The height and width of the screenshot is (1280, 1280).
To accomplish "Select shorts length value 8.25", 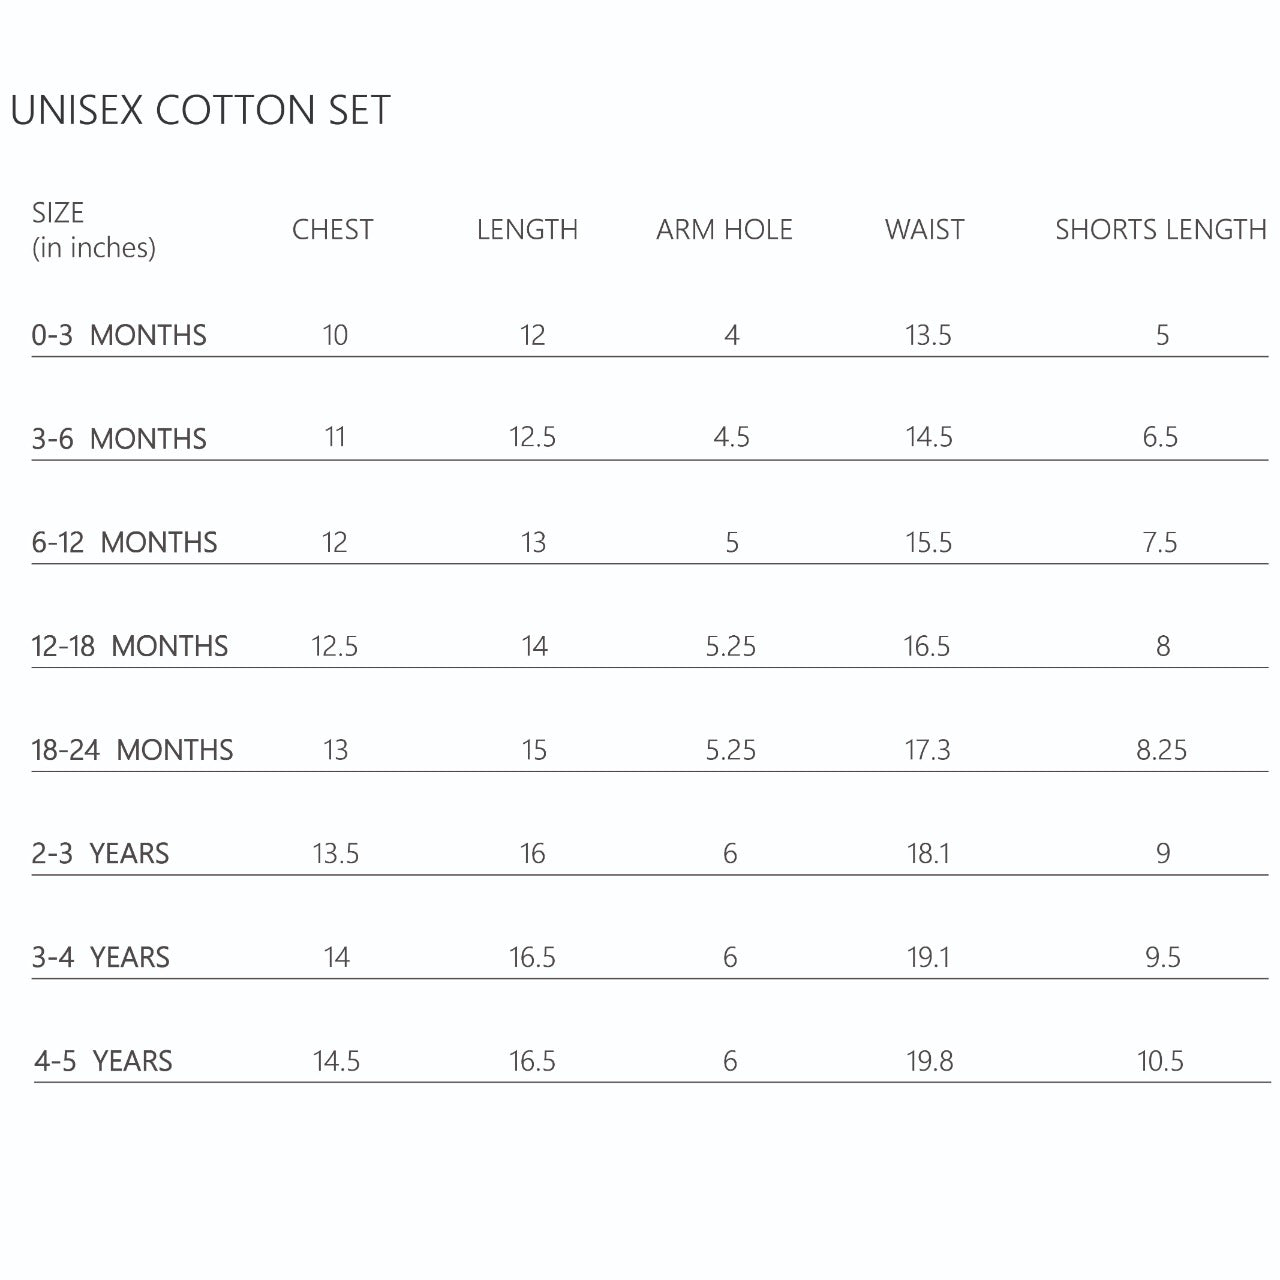I will [1161, 750].
